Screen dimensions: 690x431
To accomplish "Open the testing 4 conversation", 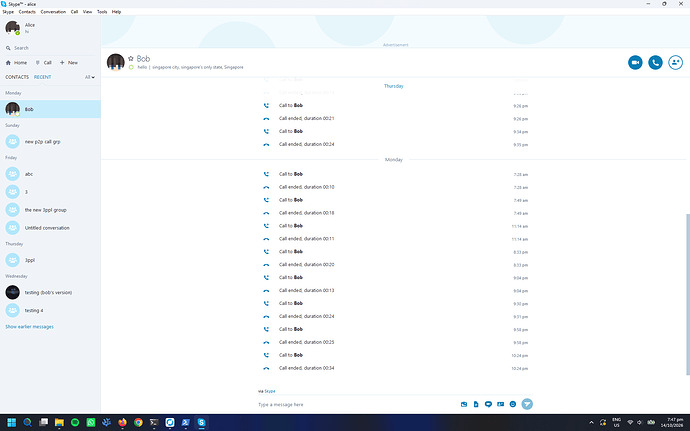I will pos(50,310).
